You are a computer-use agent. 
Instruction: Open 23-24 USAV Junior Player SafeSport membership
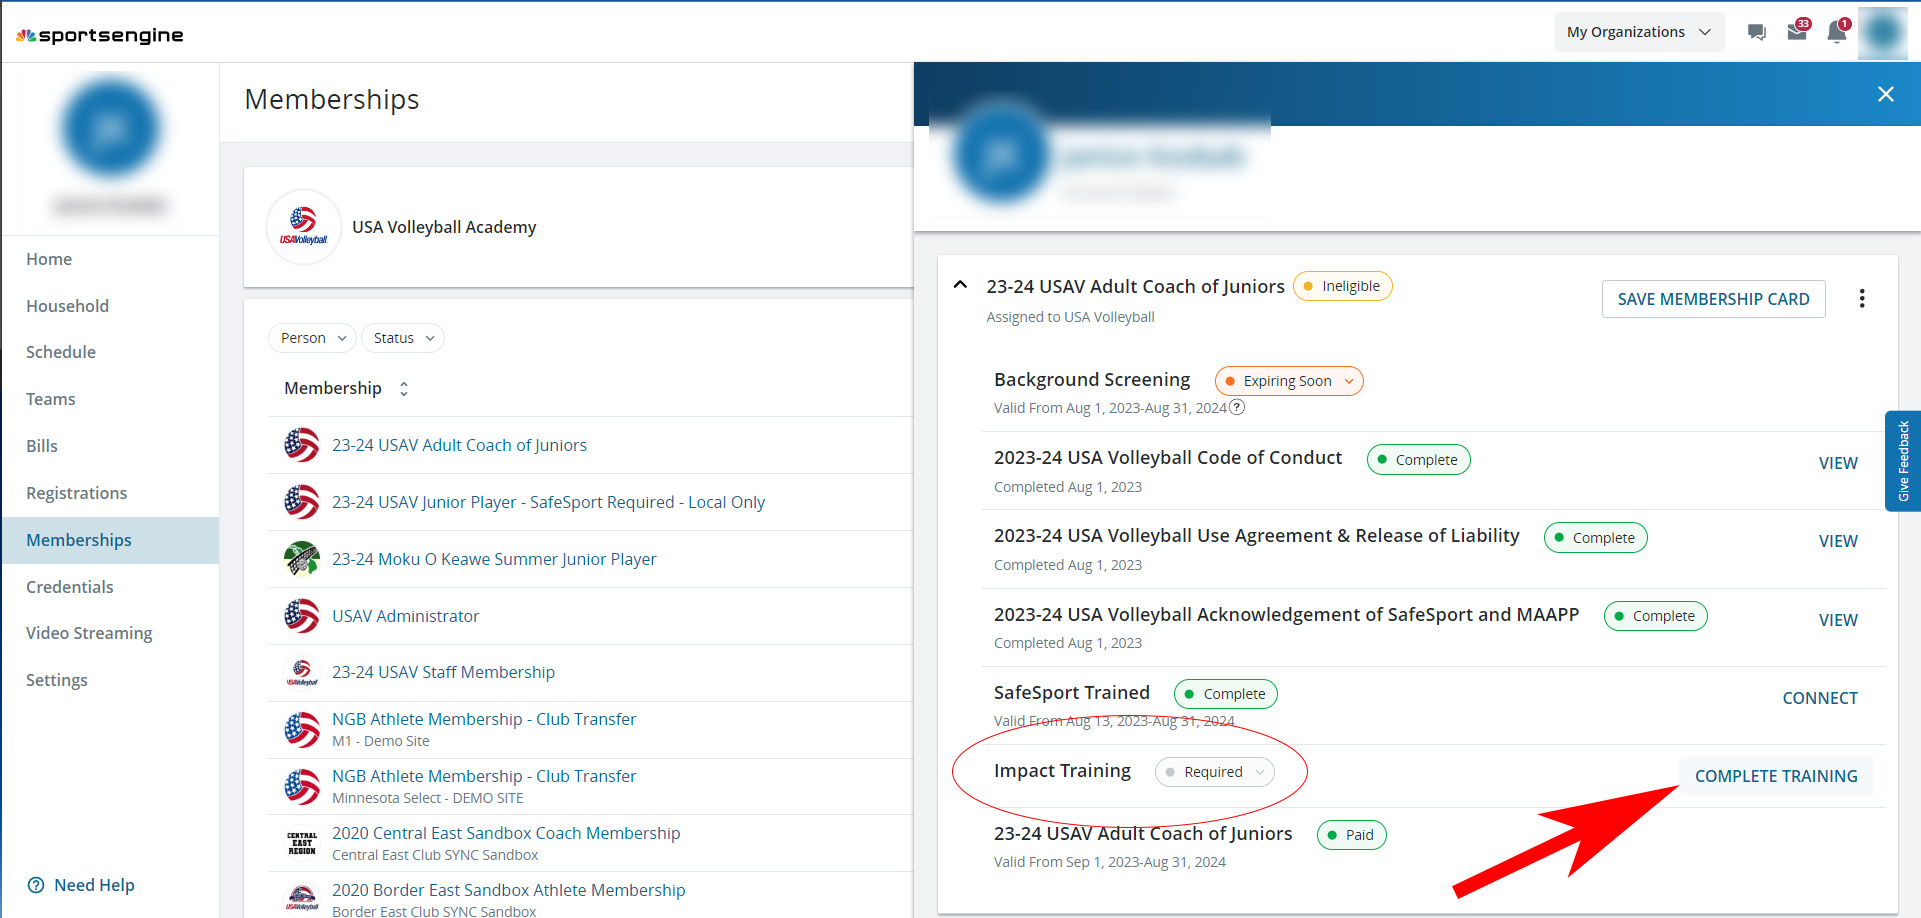(548, 502)
